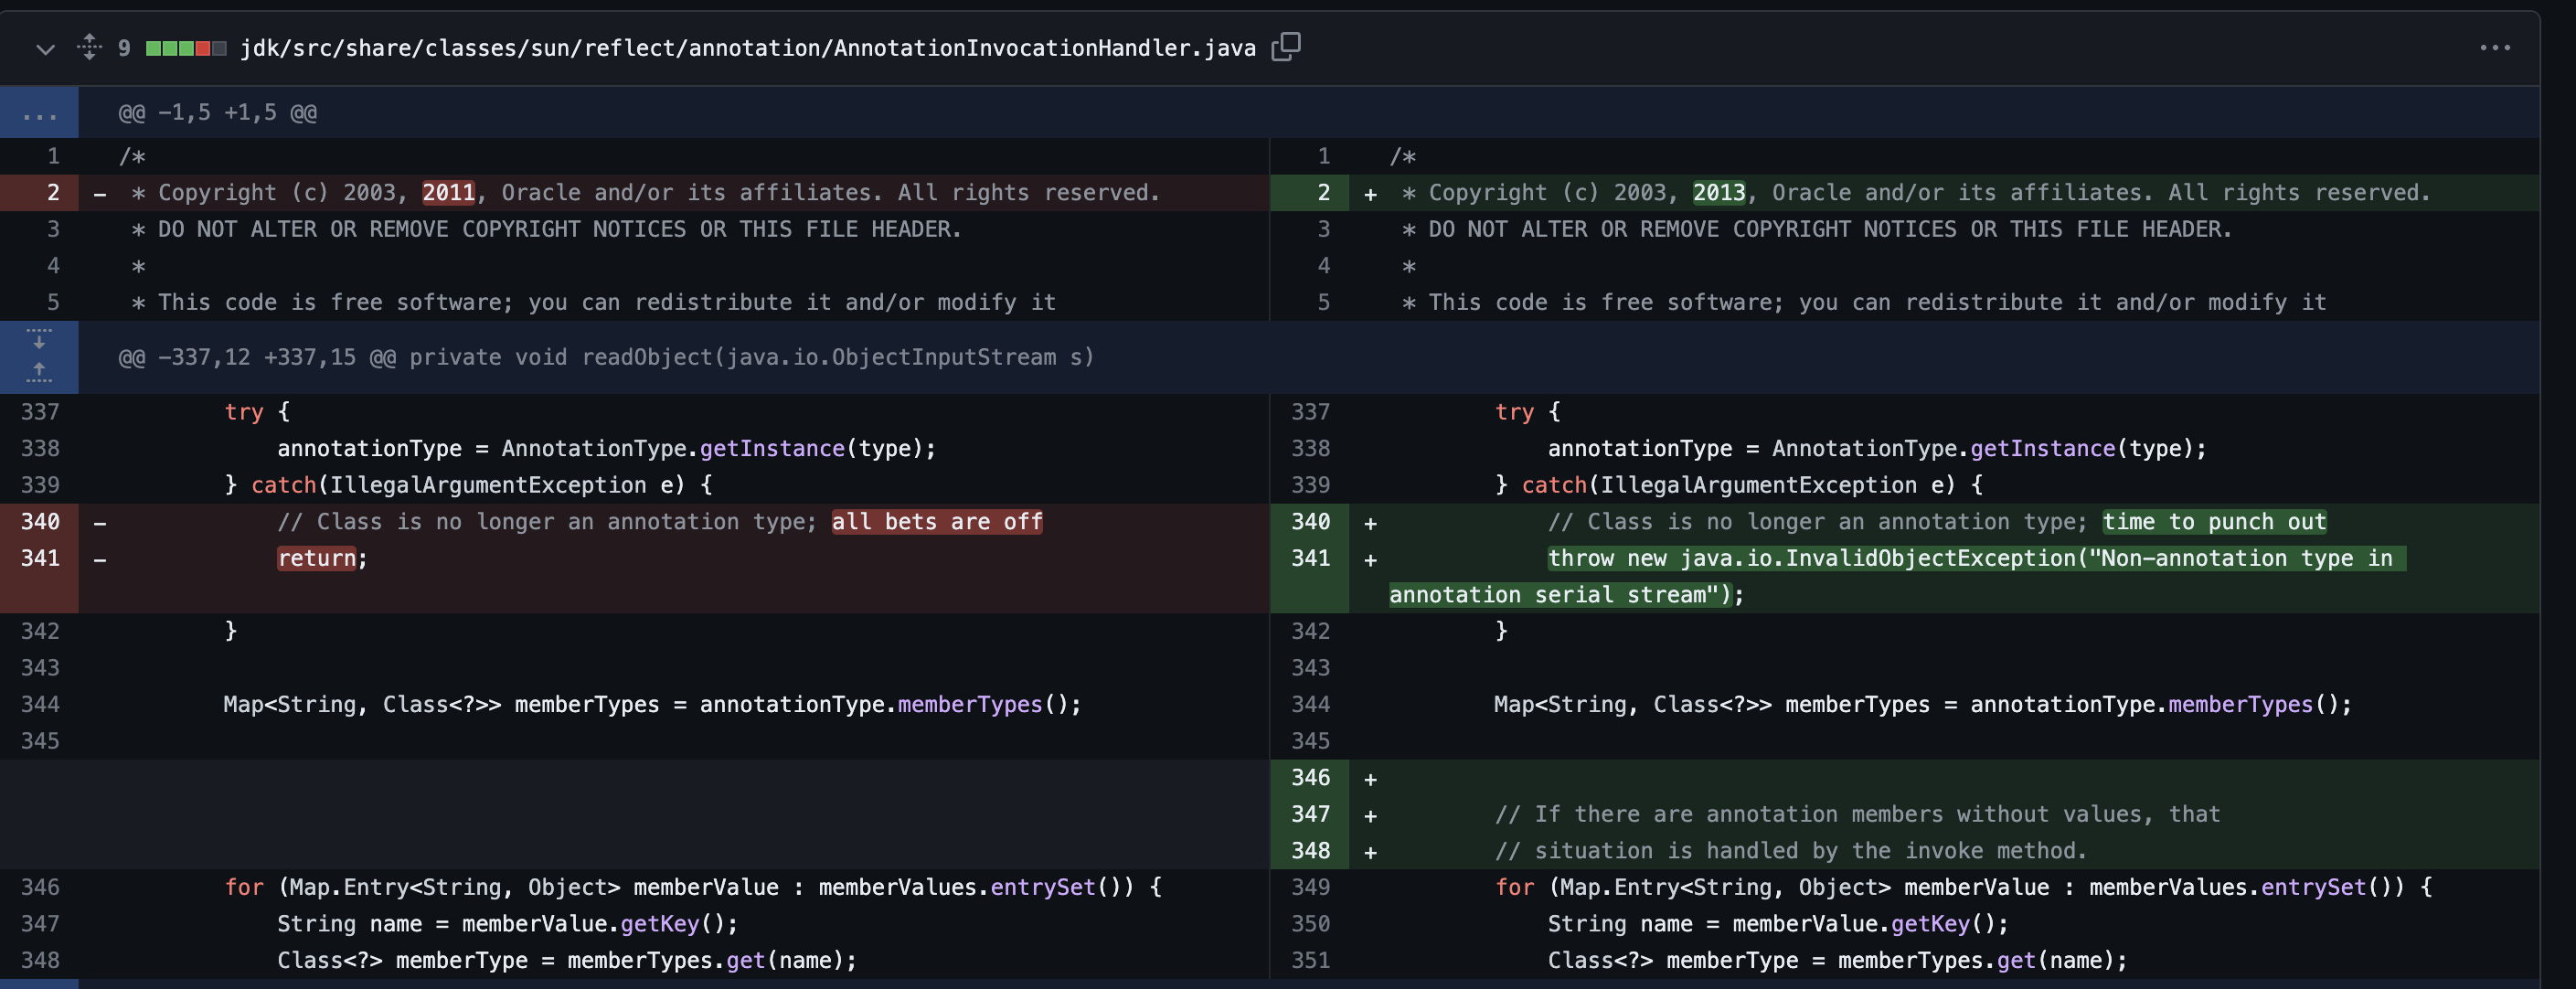Click right line 351 memberType assignment

pos(1838,960)
